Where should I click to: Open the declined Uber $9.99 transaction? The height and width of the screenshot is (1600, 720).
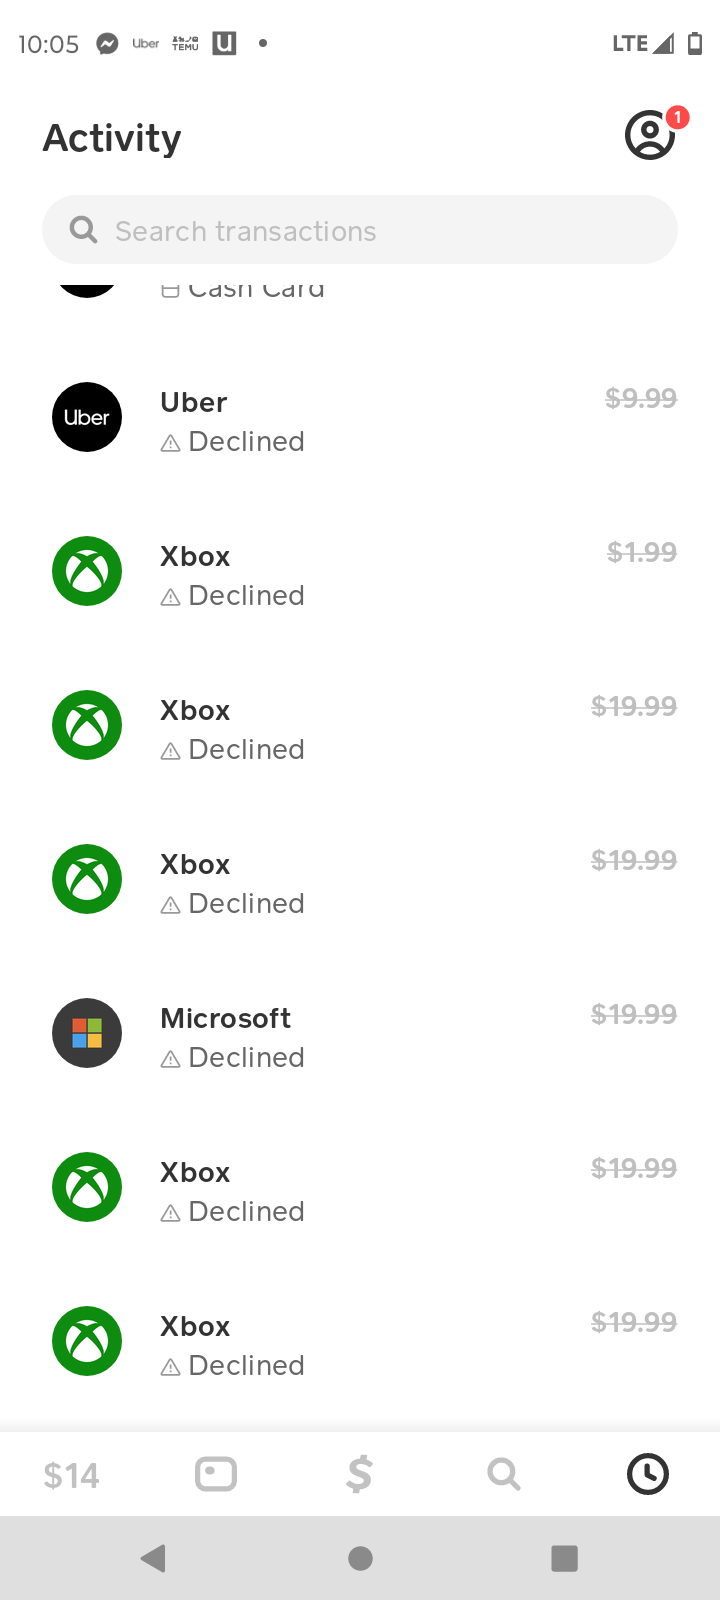360,420
